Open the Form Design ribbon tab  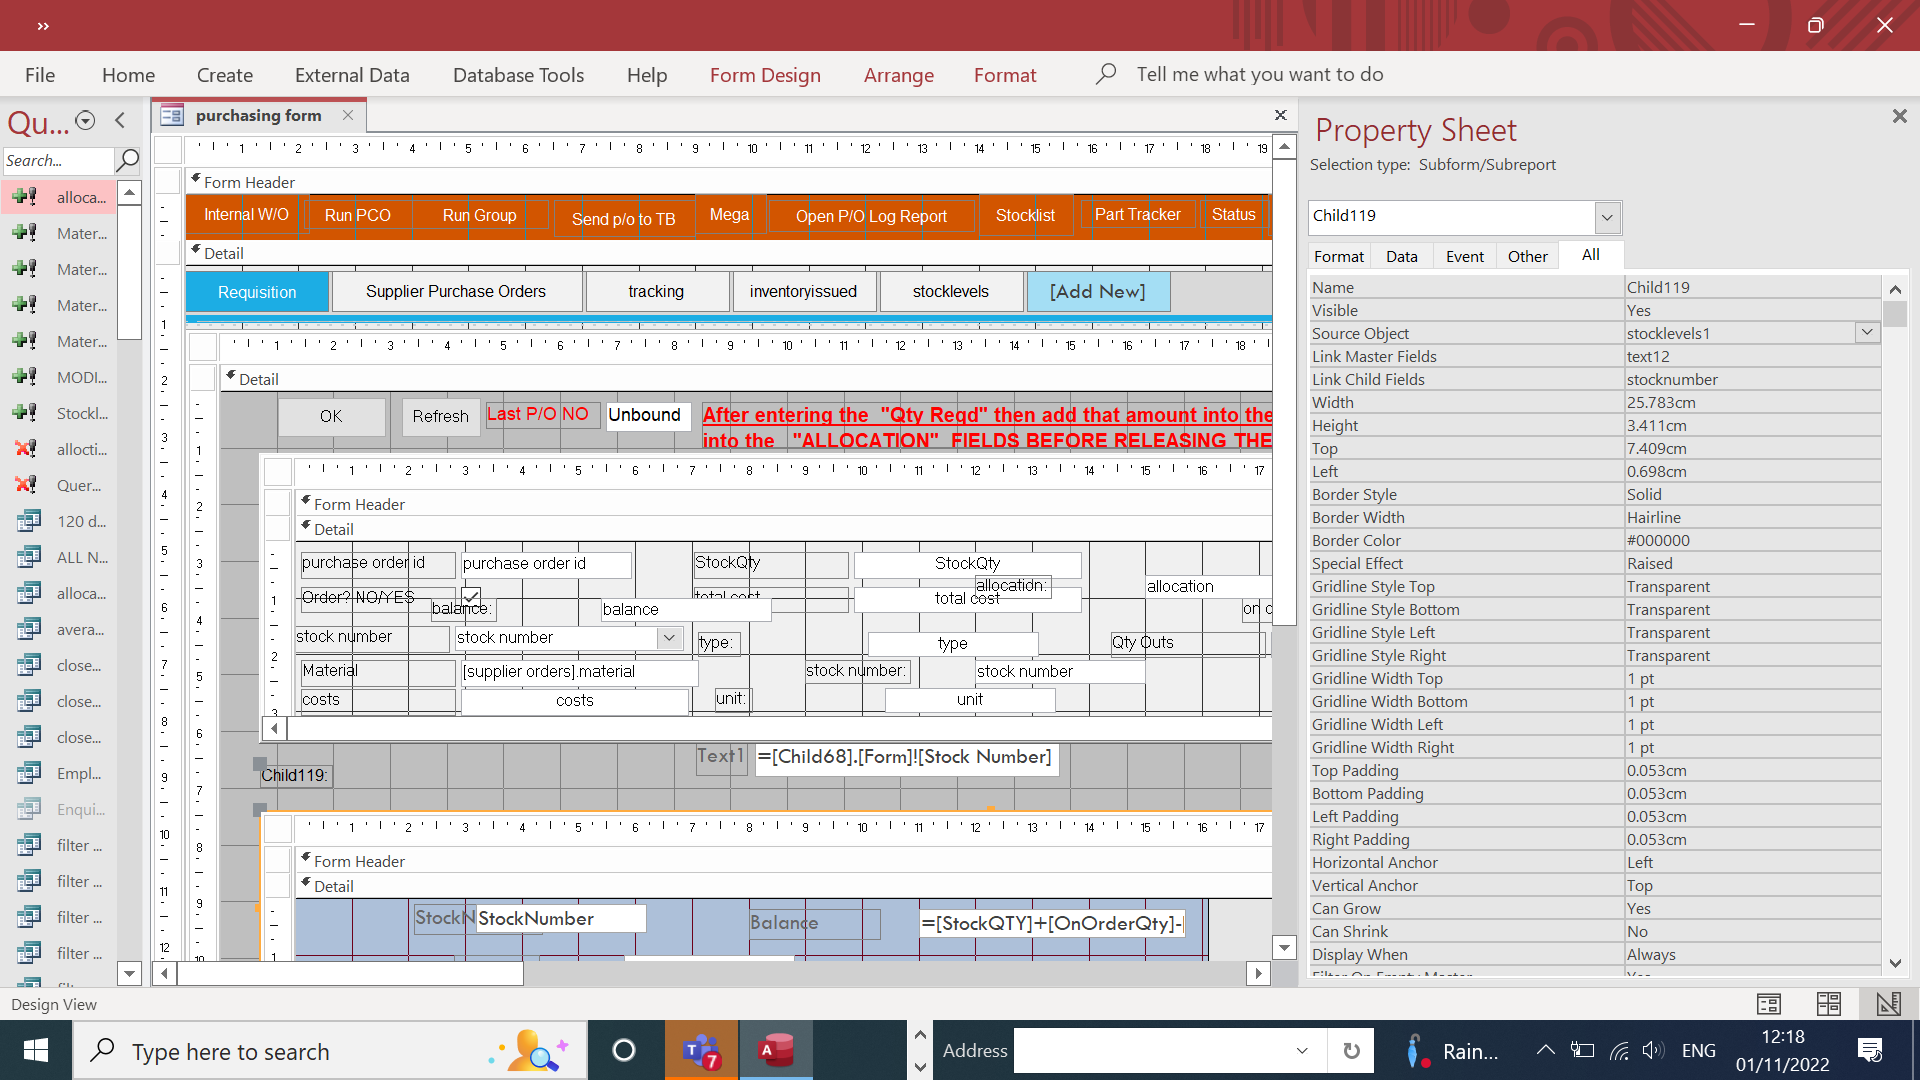click(x=765, y=75)
